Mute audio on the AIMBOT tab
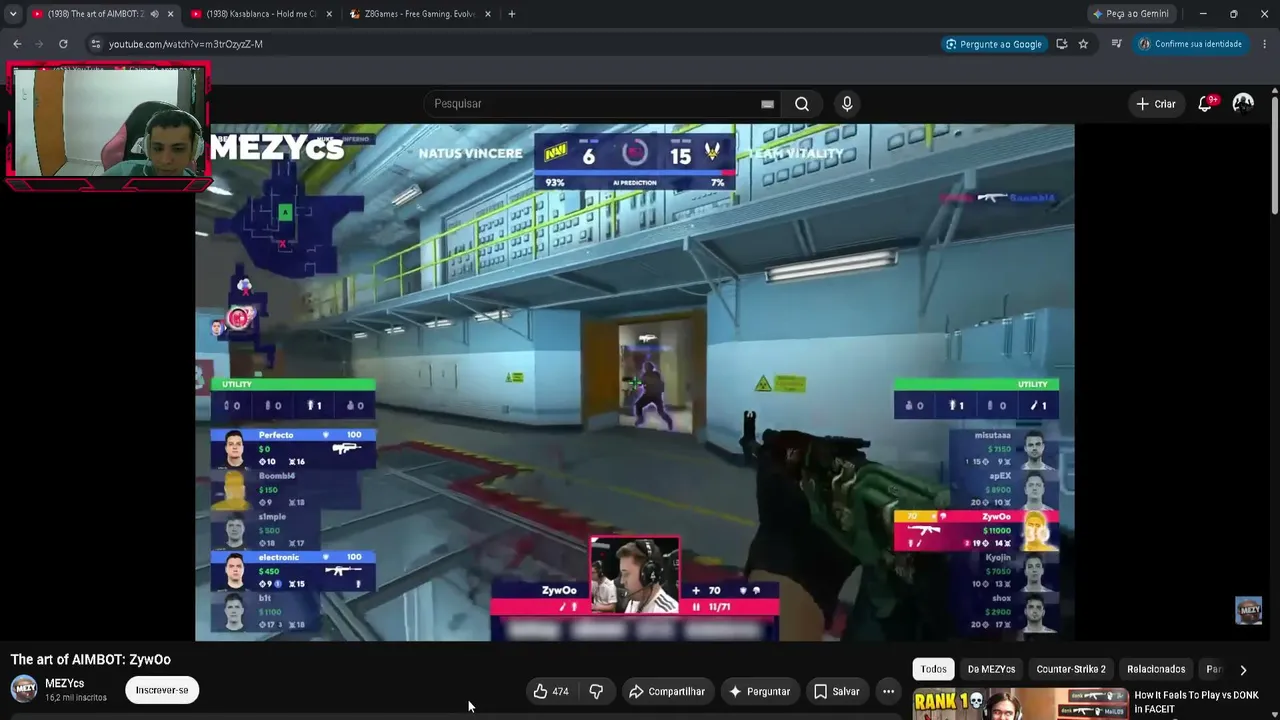1280x720 pixels. 154,14
